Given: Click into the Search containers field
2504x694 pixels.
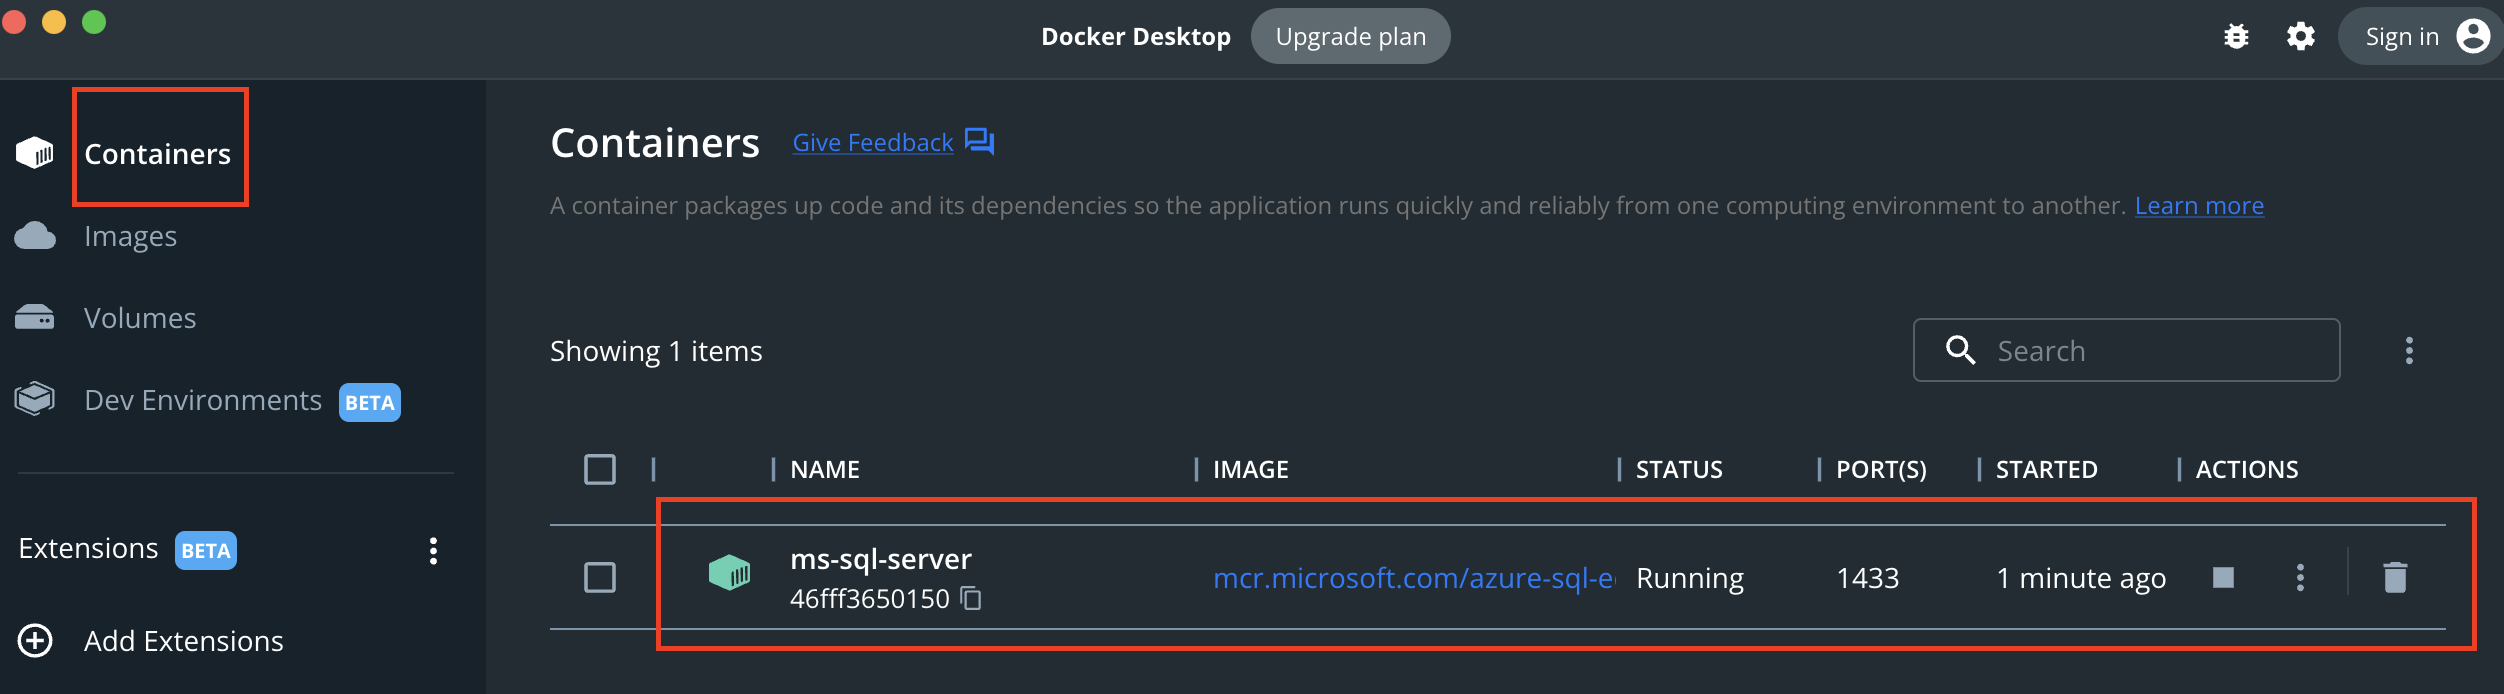Looking at the screenshot, I should pyautogui.click(x=2126, y=350).
